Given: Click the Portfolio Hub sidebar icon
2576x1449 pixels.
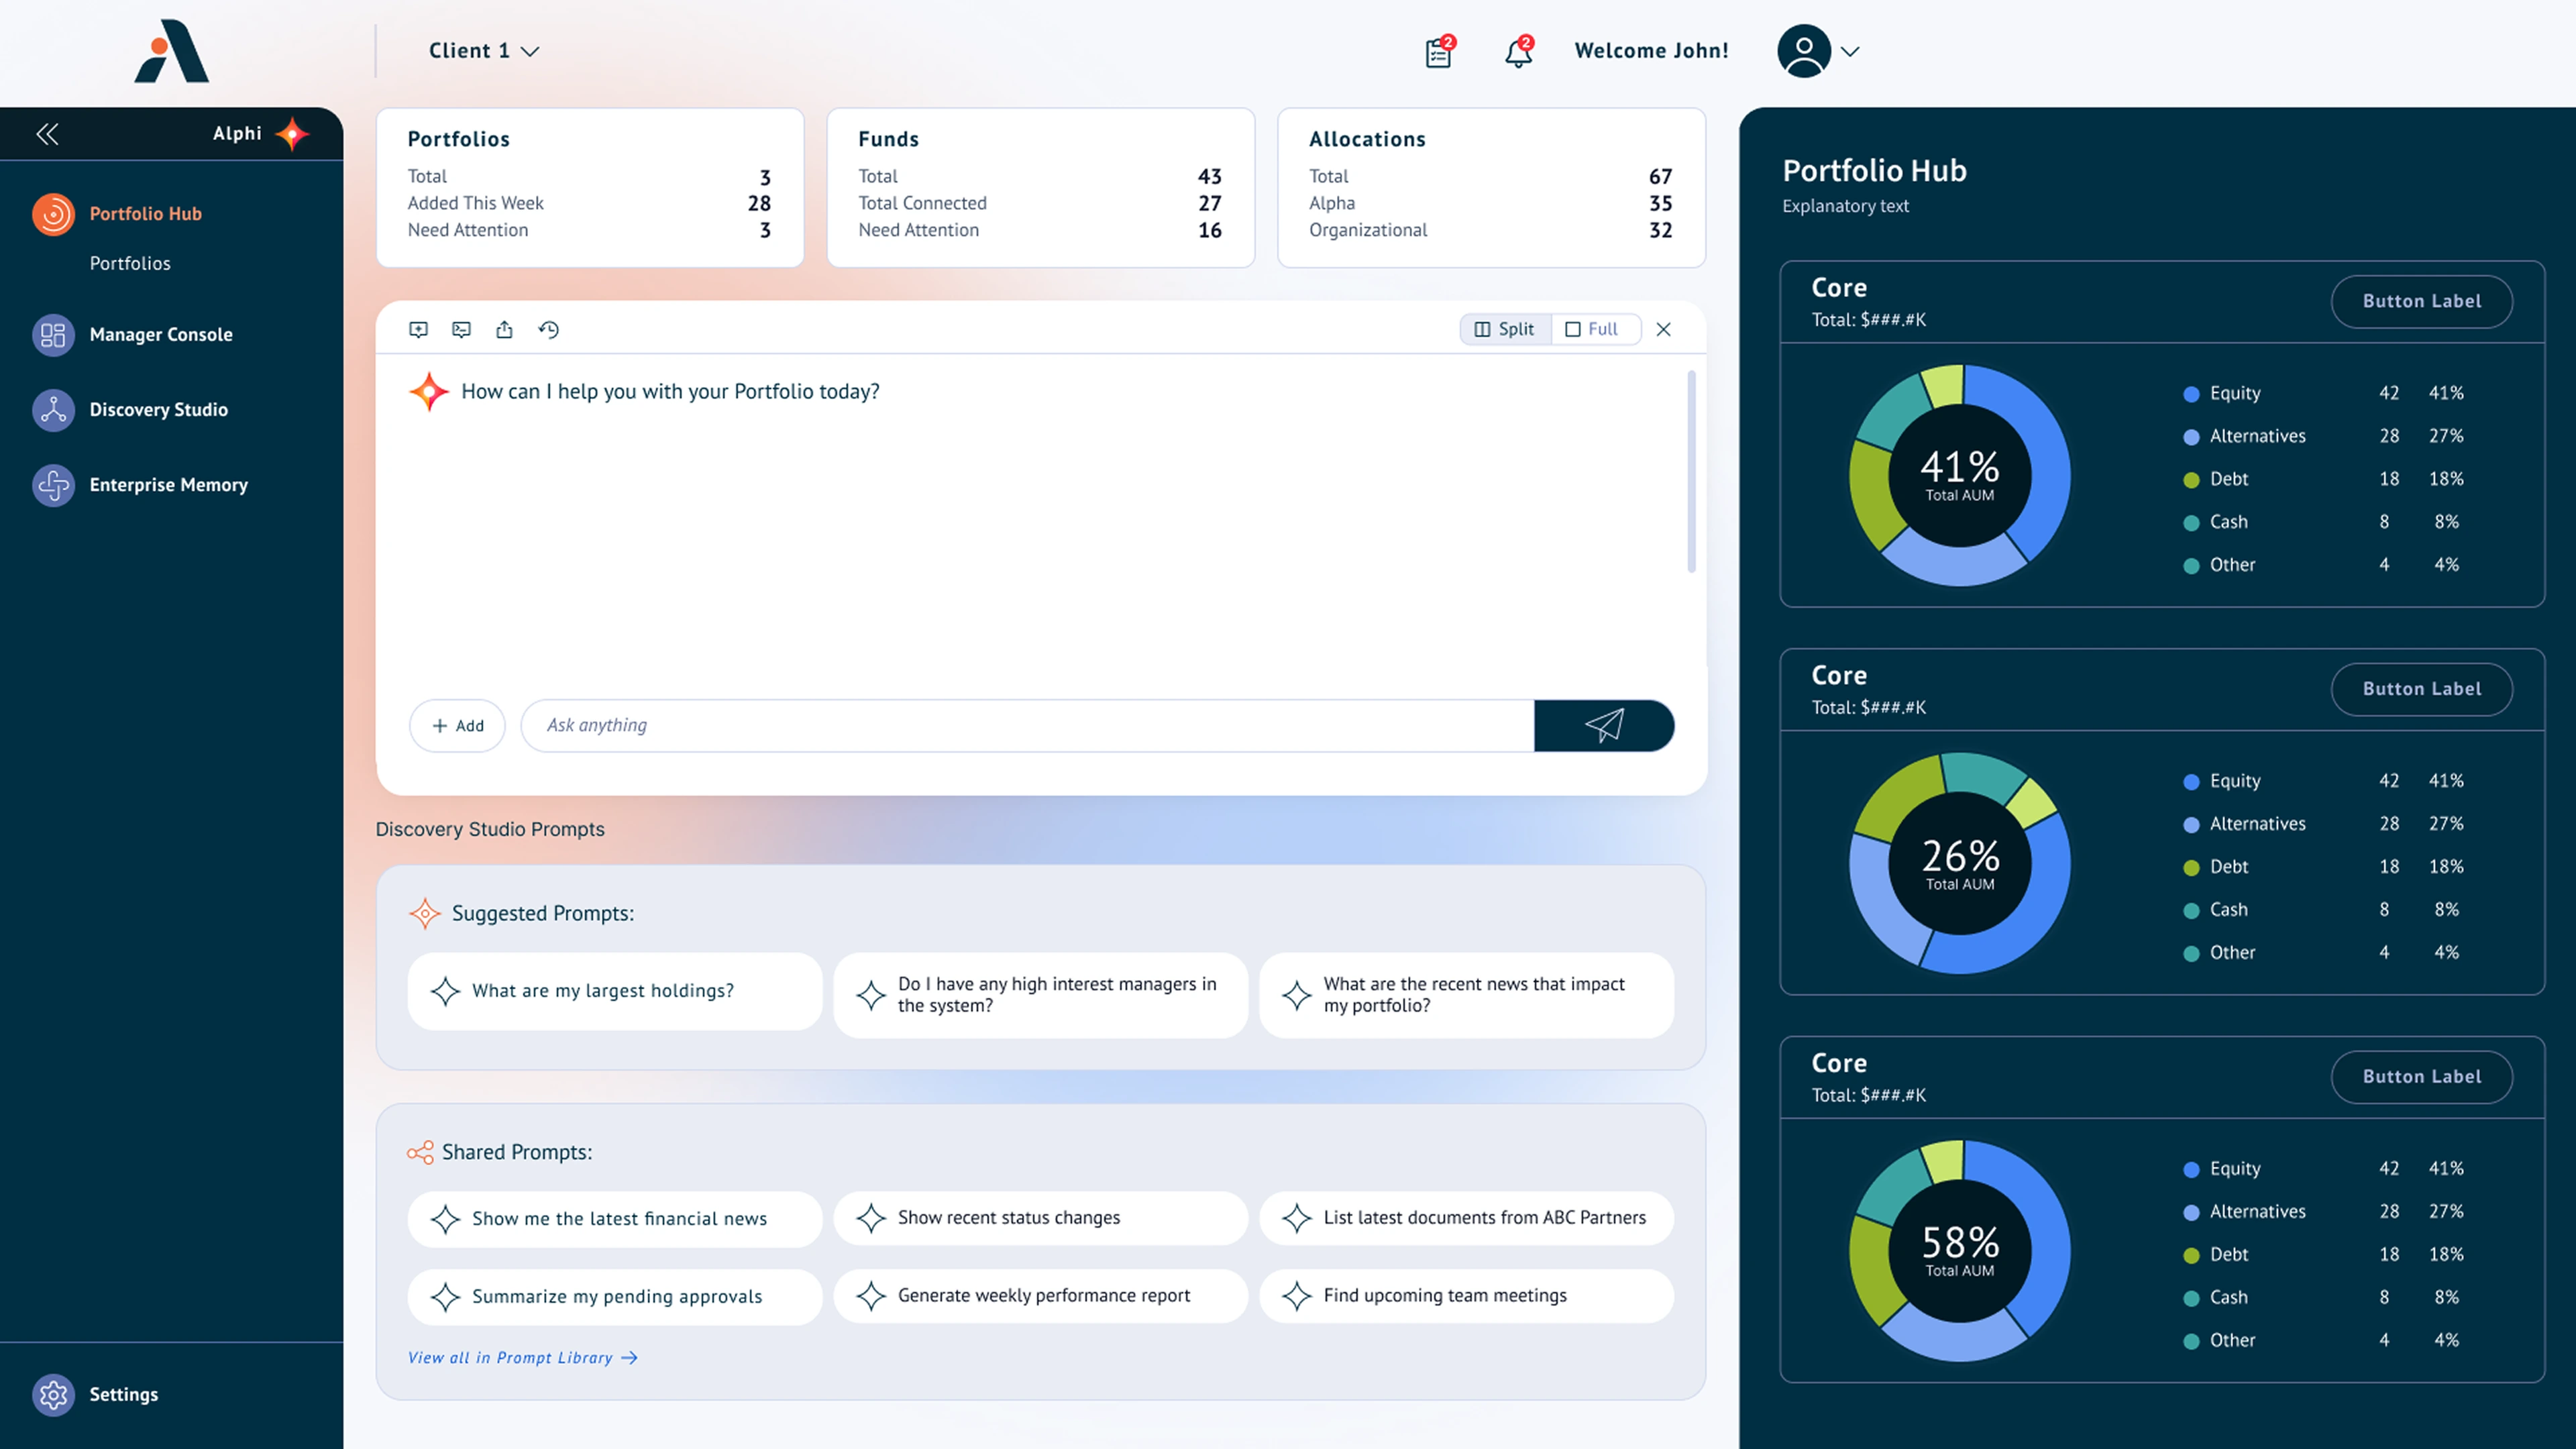Looking at the screenshot, I should tap(53, 214).
